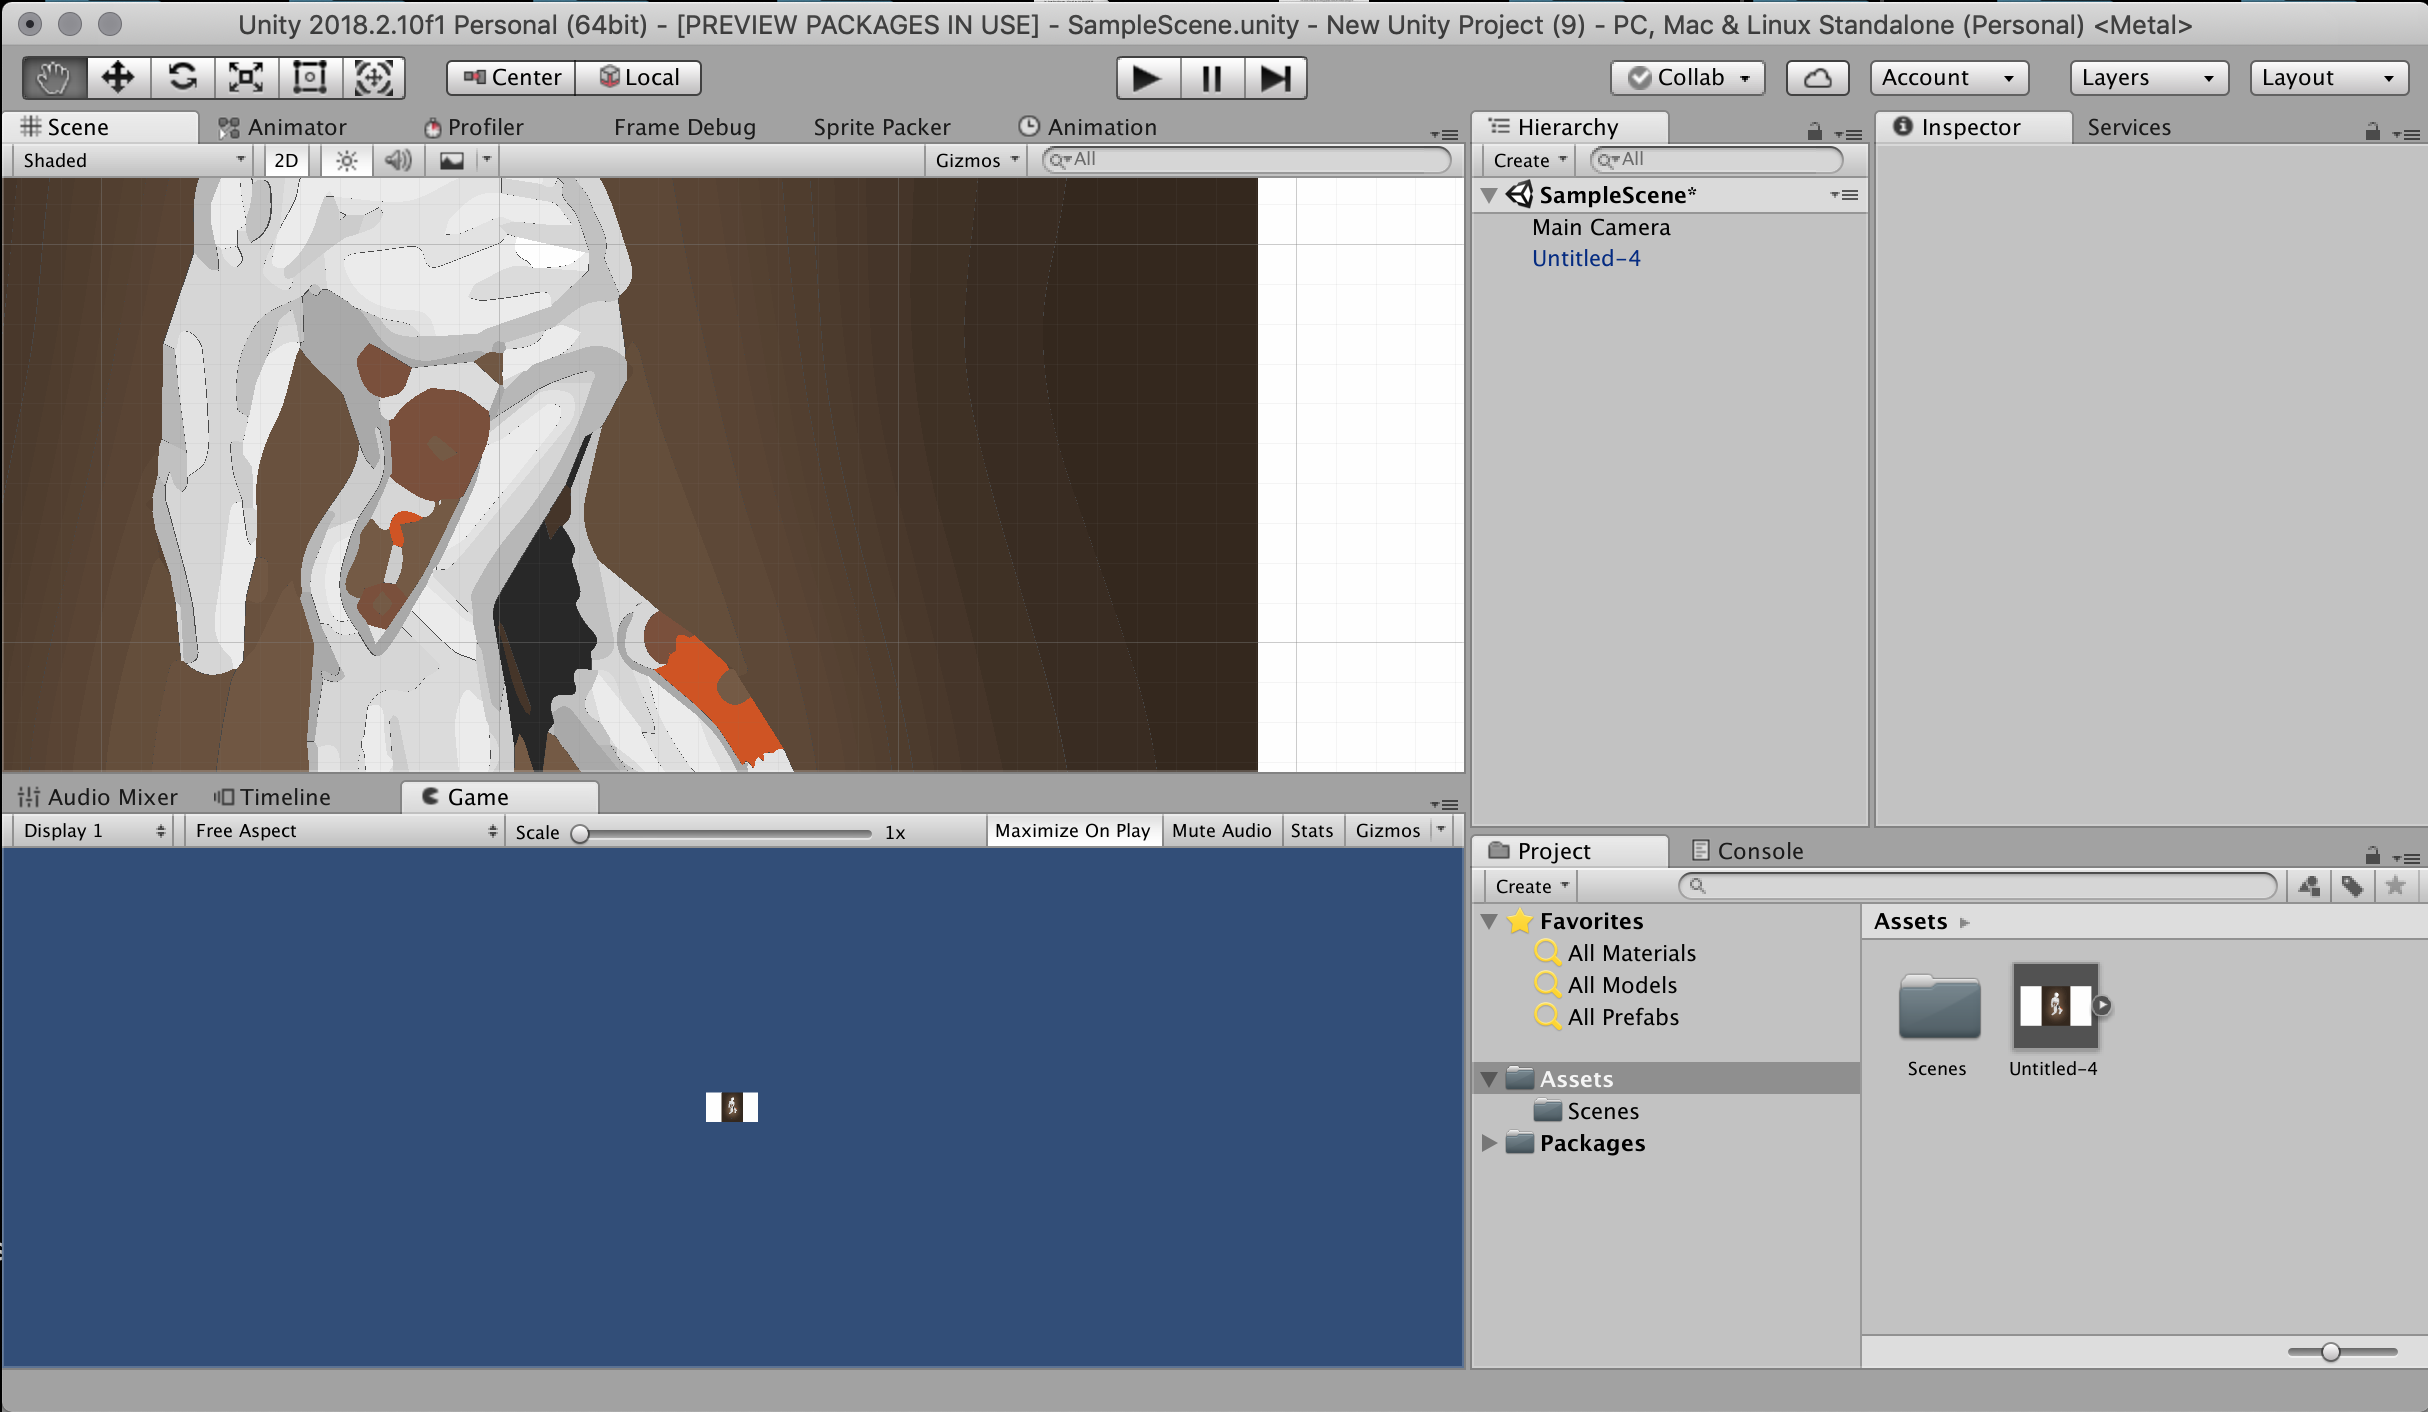Open the Services tab

(2129, 127)
